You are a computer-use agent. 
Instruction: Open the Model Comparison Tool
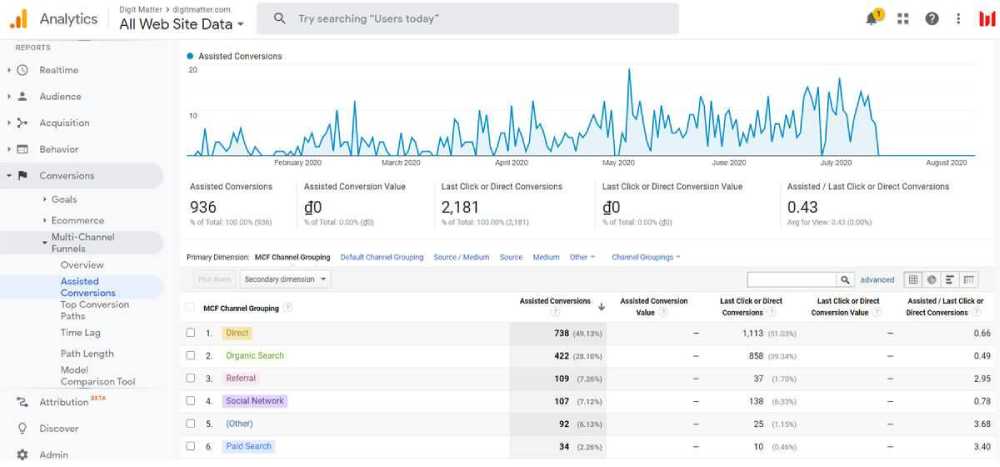[x=98, y=376]
